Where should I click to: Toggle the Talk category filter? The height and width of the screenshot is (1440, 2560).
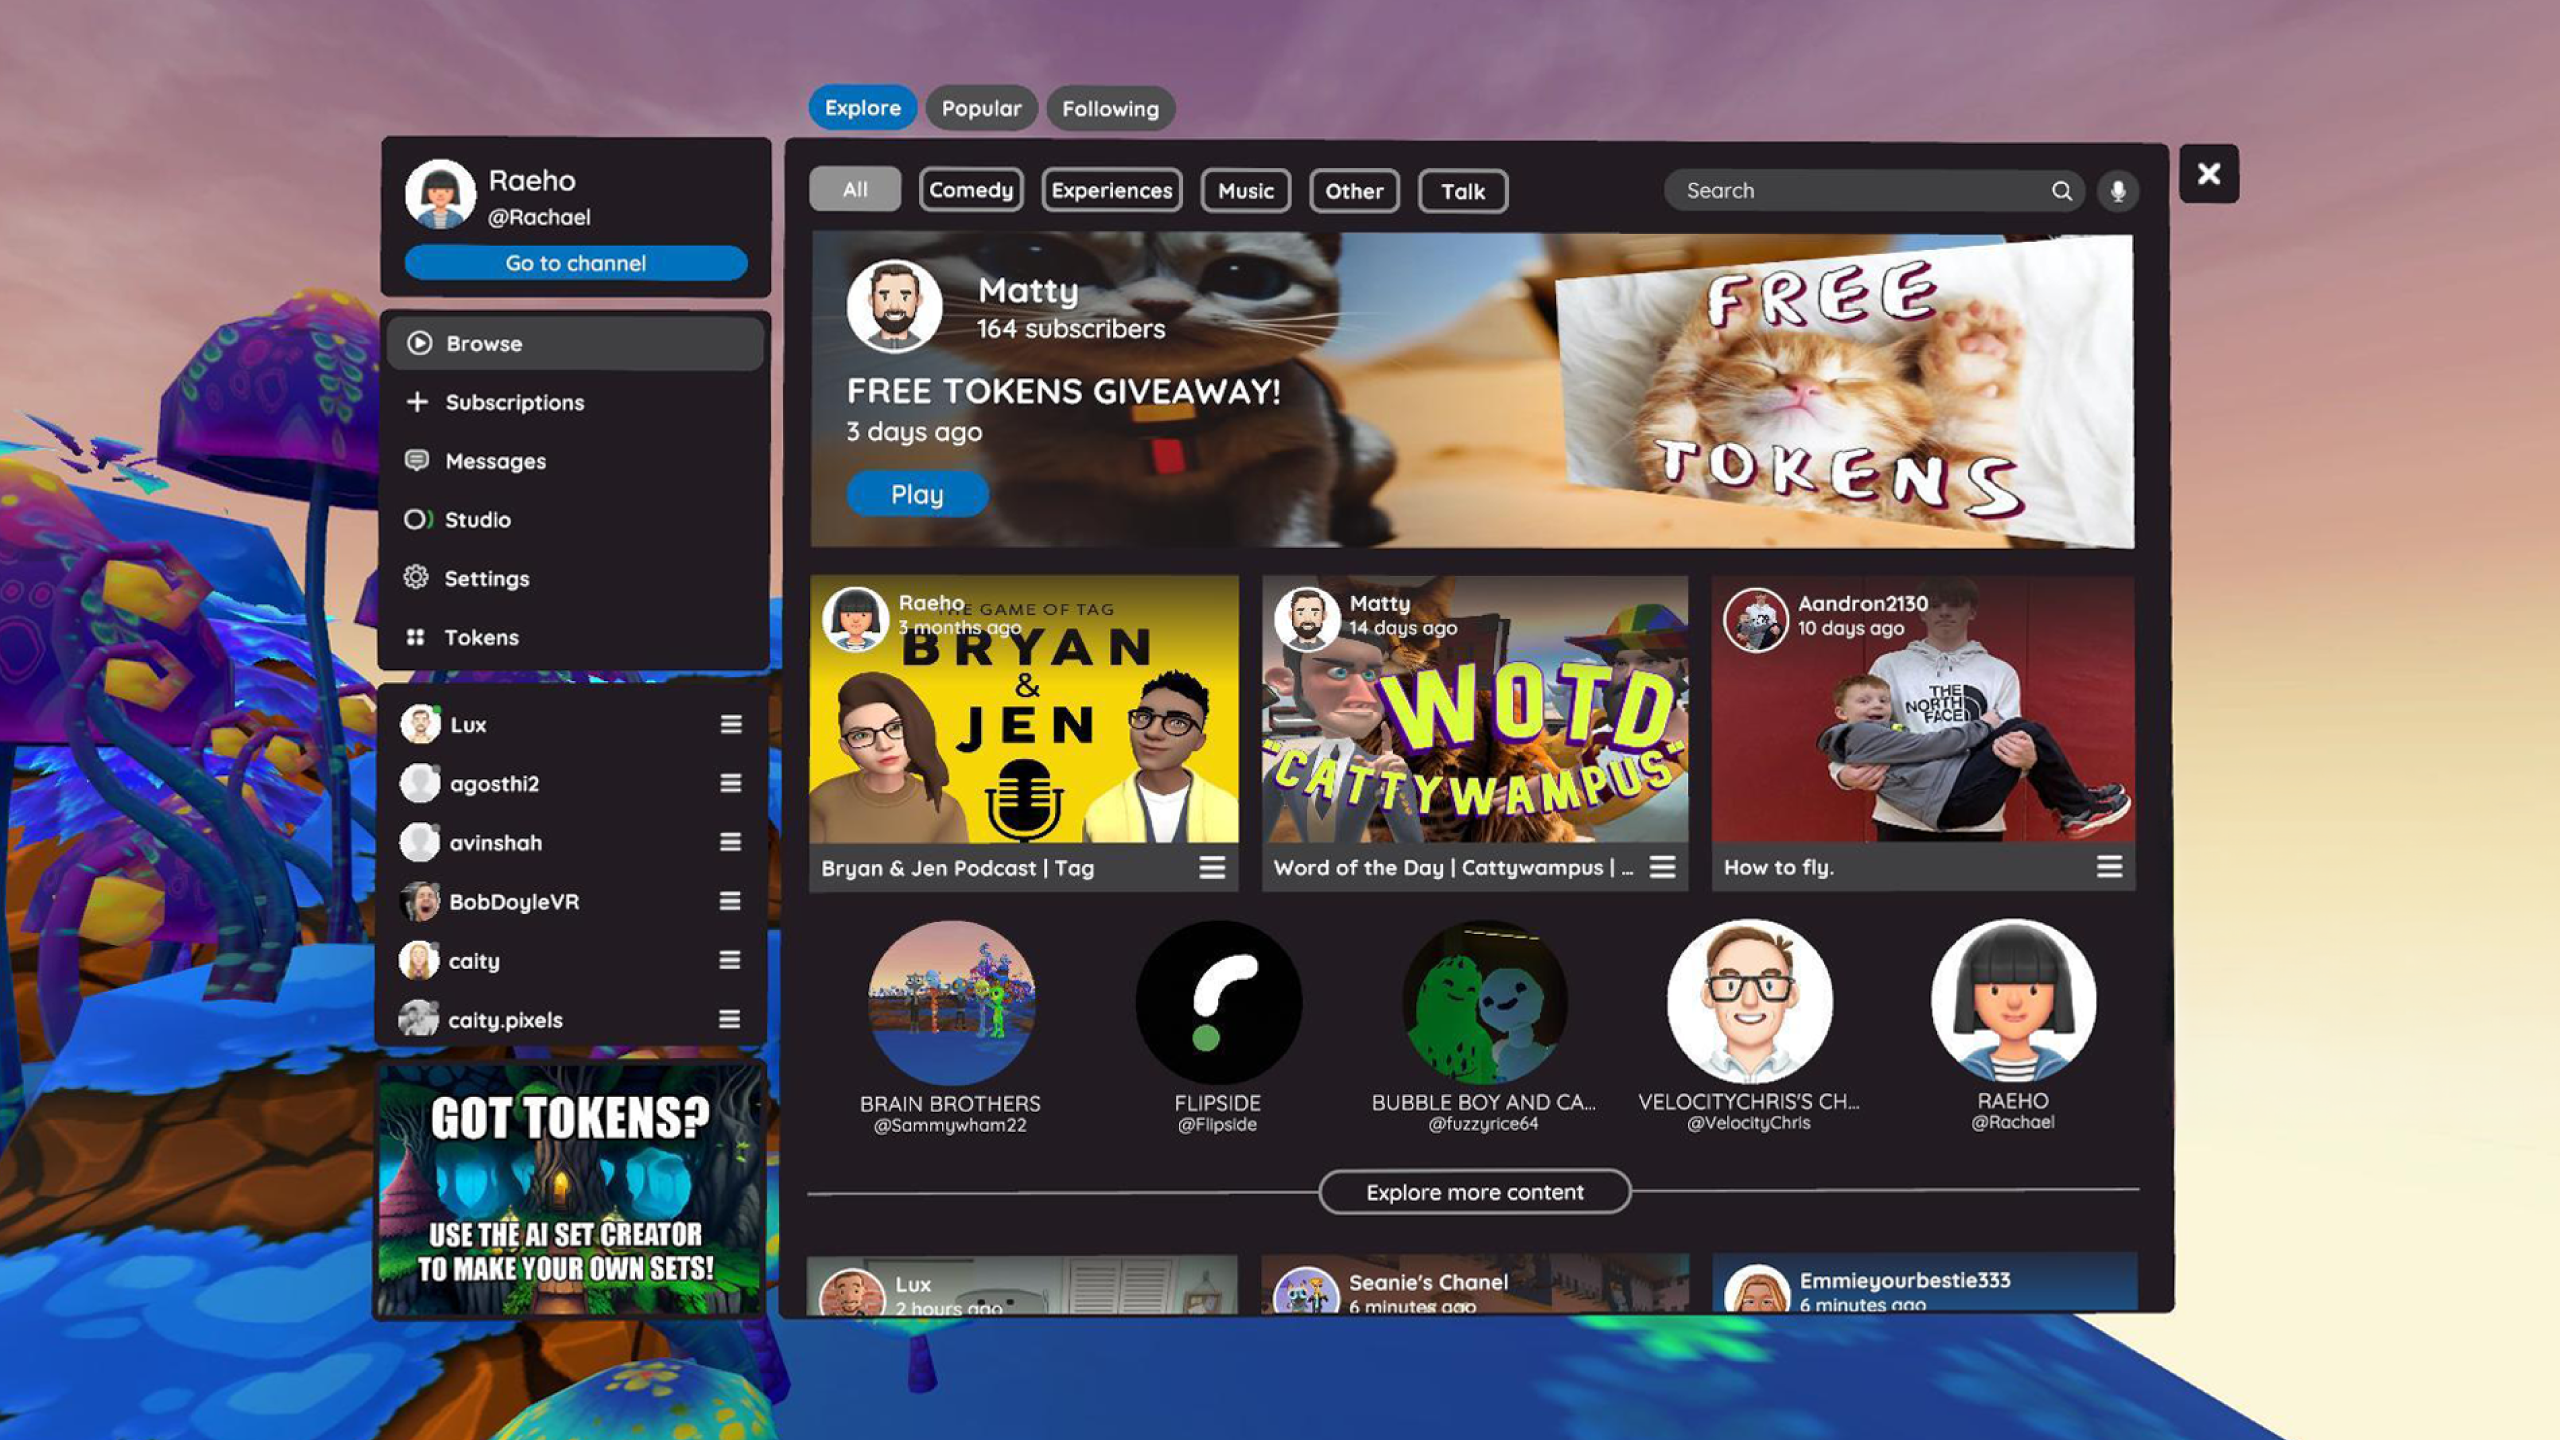pyautogui.click(x=1462, y=192)
